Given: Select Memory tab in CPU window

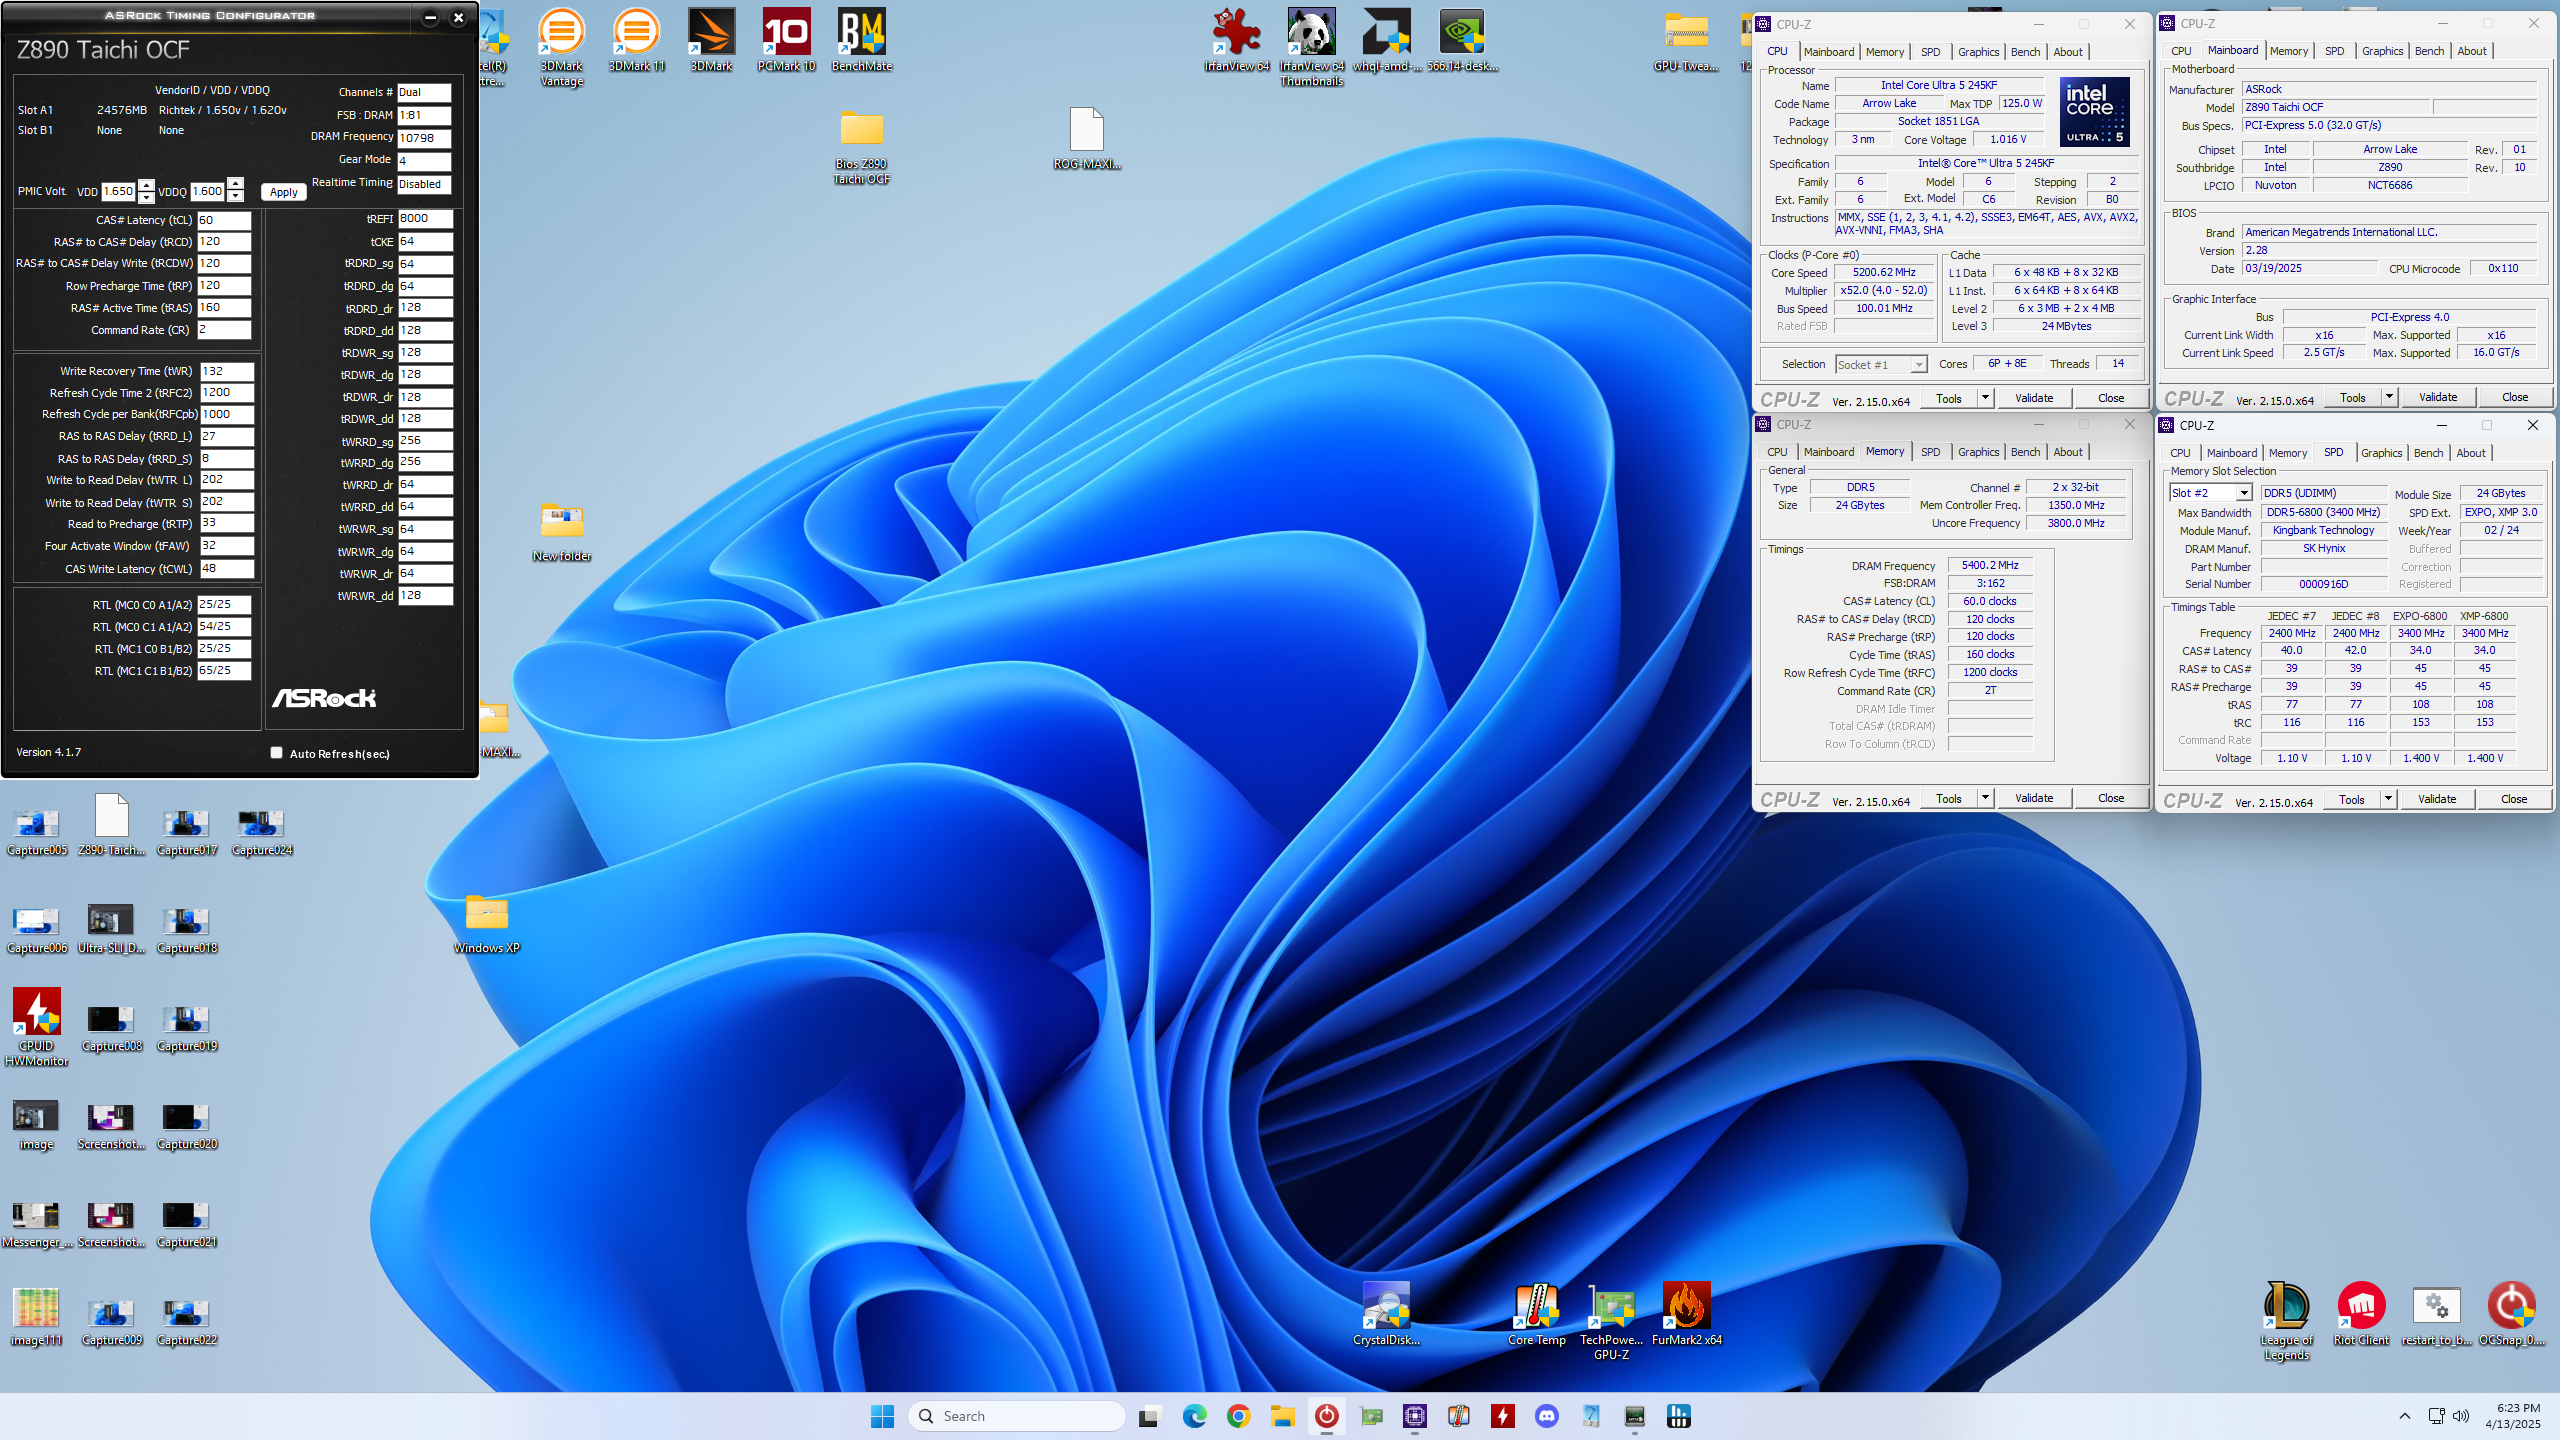Looking at the screenshot, I should 1885,52.
